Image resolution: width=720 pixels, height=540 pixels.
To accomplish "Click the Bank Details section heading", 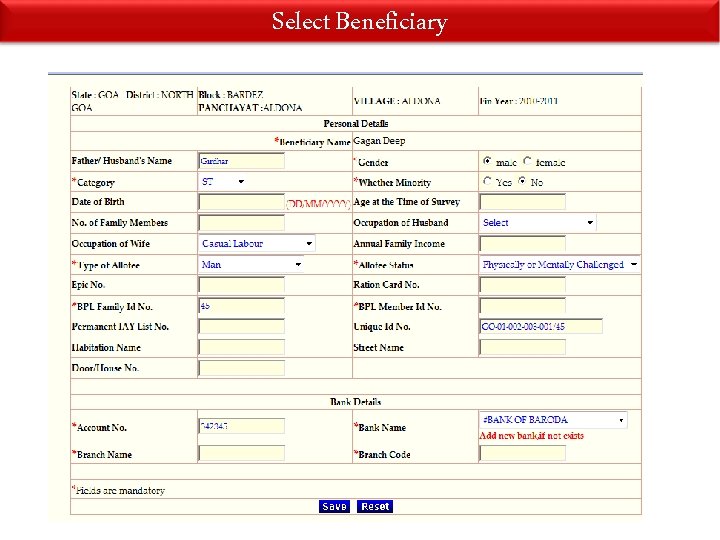I will 356,402.
